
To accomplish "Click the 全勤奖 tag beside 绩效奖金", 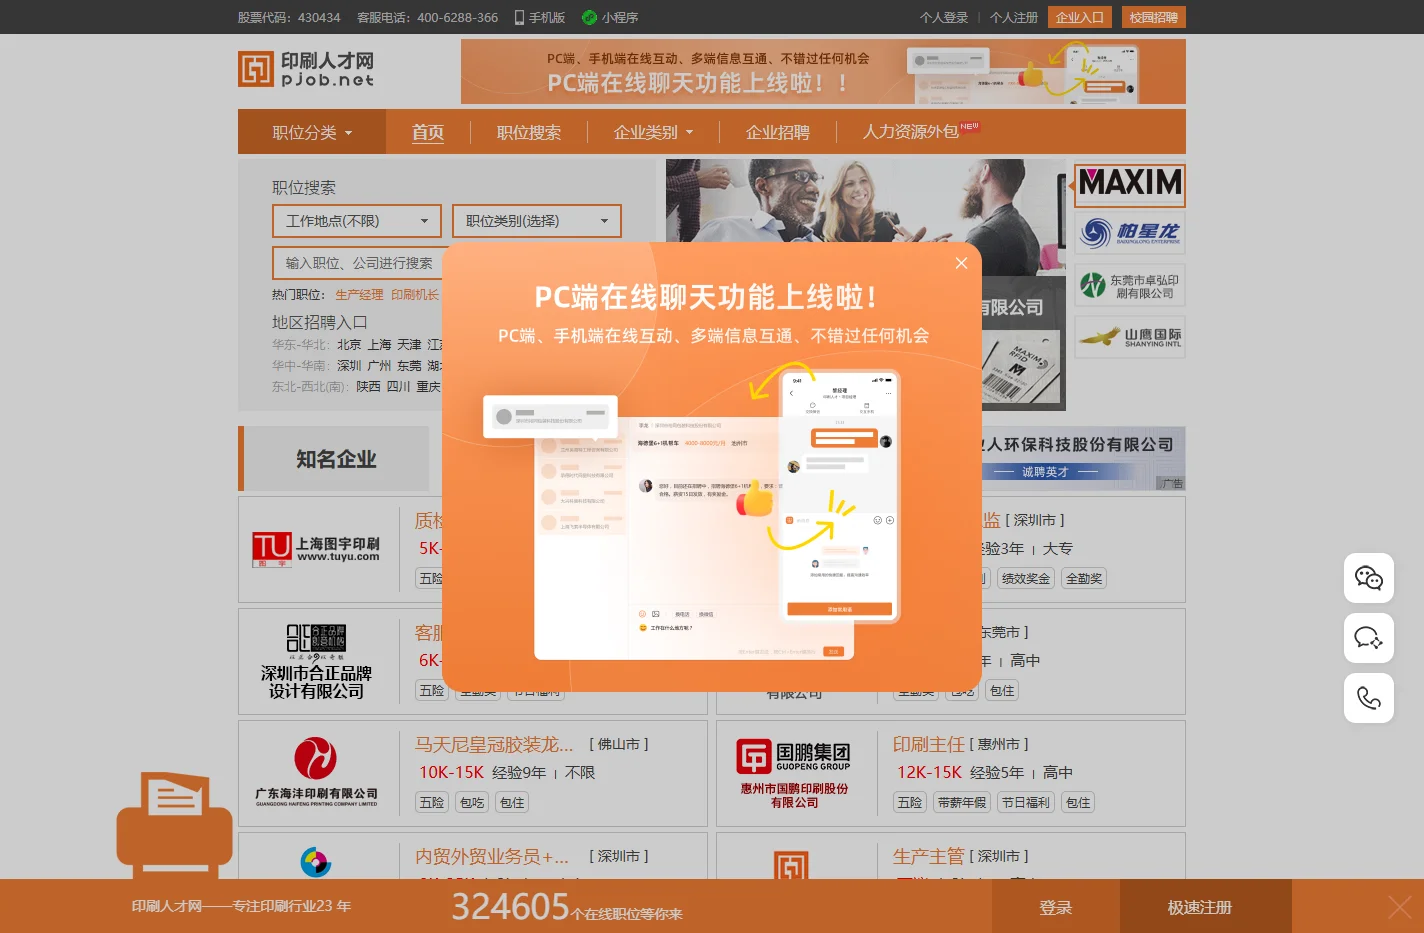I will (1084, 578).
